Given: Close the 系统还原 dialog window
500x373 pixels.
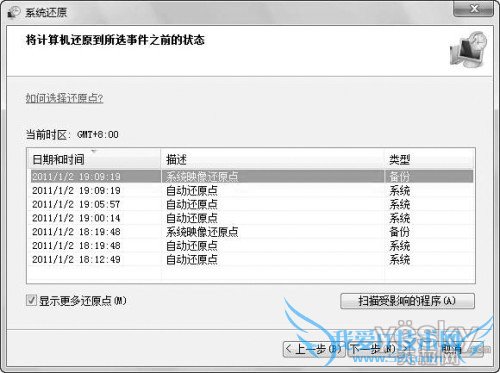Looking at the screenshot, I should (x=473, y=9).
